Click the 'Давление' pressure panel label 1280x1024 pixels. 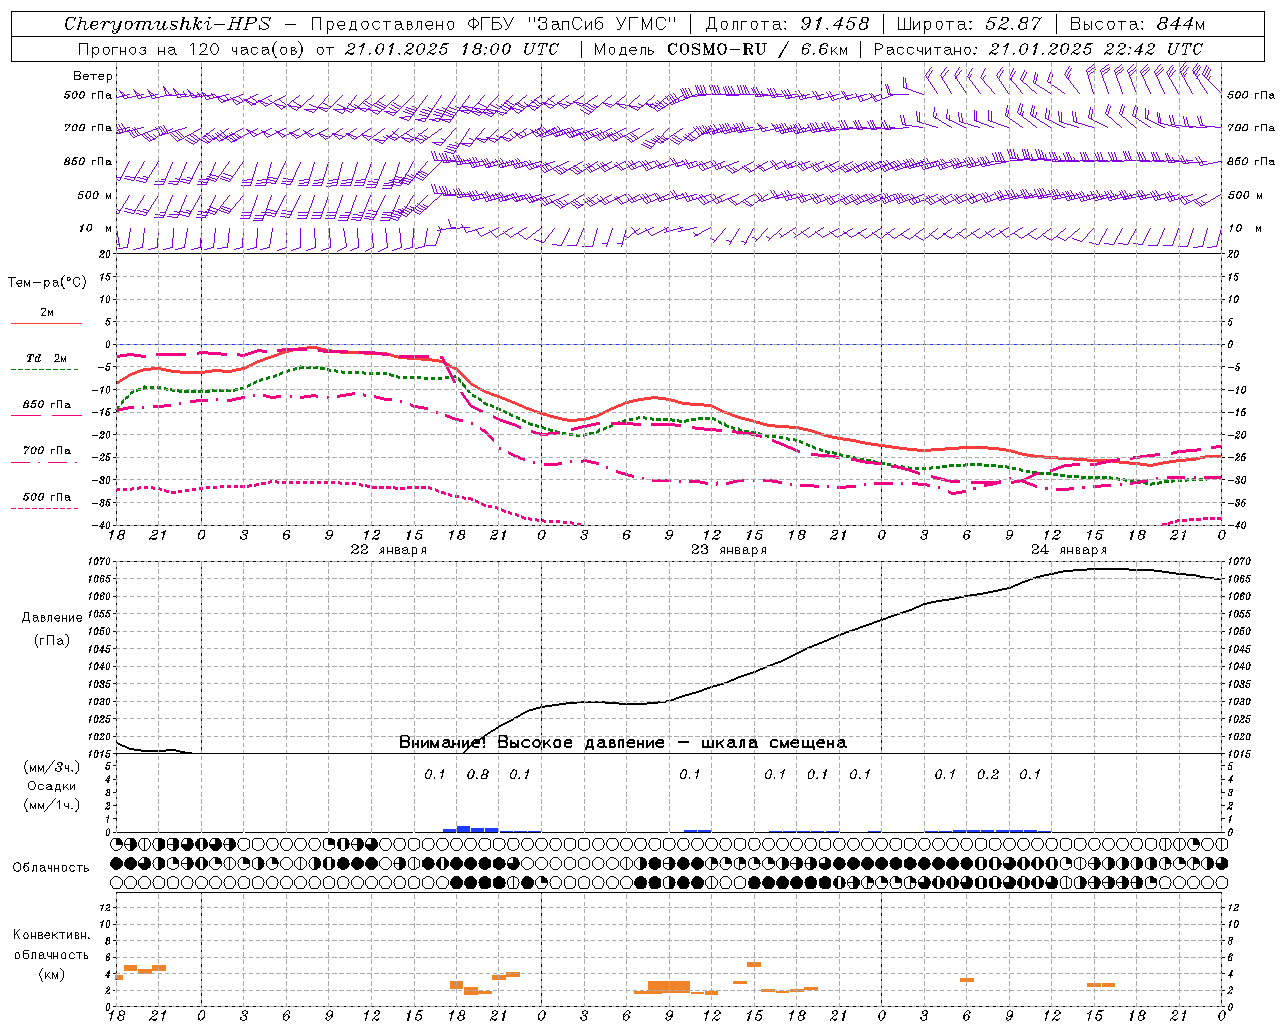coord(52,618)
